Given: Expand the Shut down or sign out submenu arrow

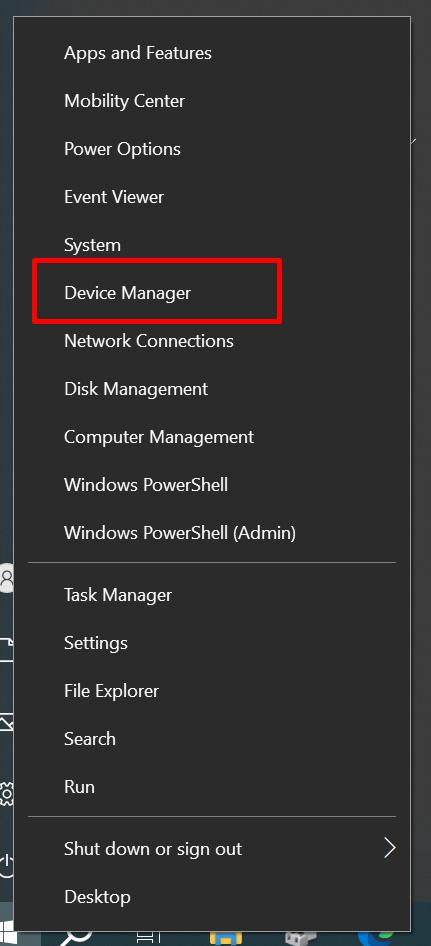Looking at the screenshot, I should pyautogui.click(x=389, y=848).
